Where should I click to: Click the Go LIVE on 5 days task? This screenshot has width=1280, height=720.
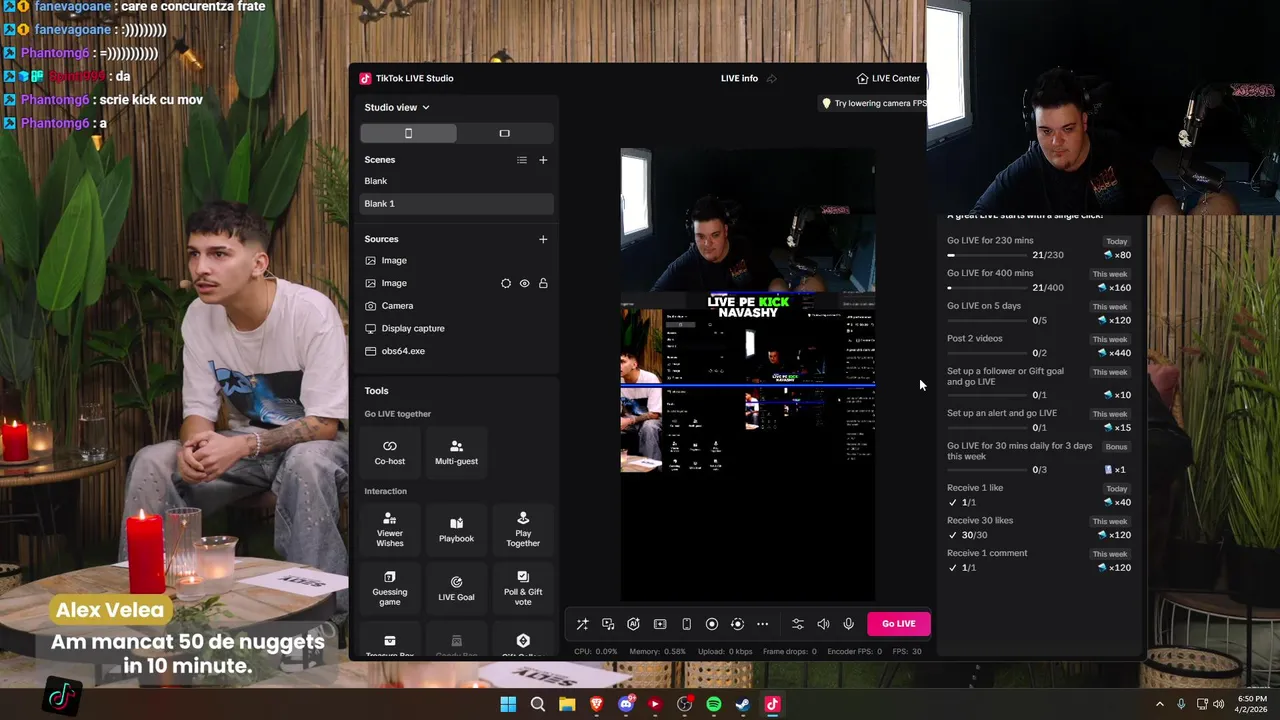(x=1039, y=313)
